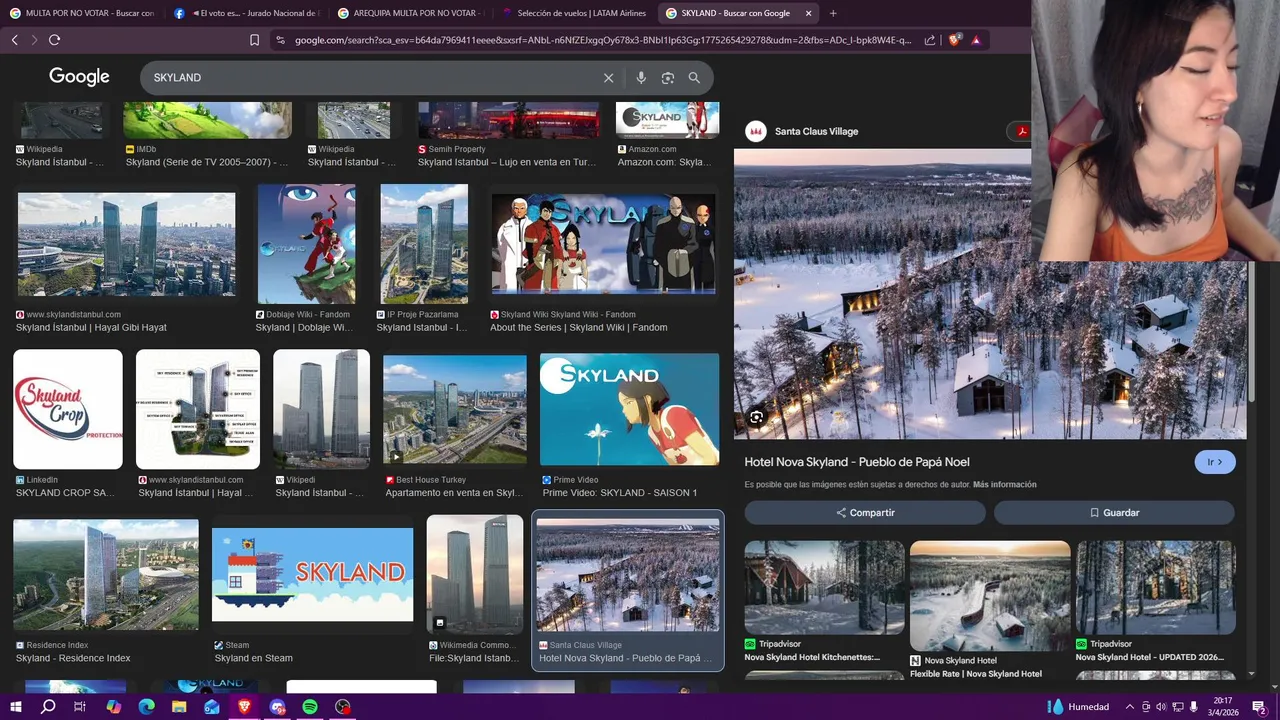Open About the Series Skyland Wiki thumbnail
1280x720 pixels.
pos(603,244)
